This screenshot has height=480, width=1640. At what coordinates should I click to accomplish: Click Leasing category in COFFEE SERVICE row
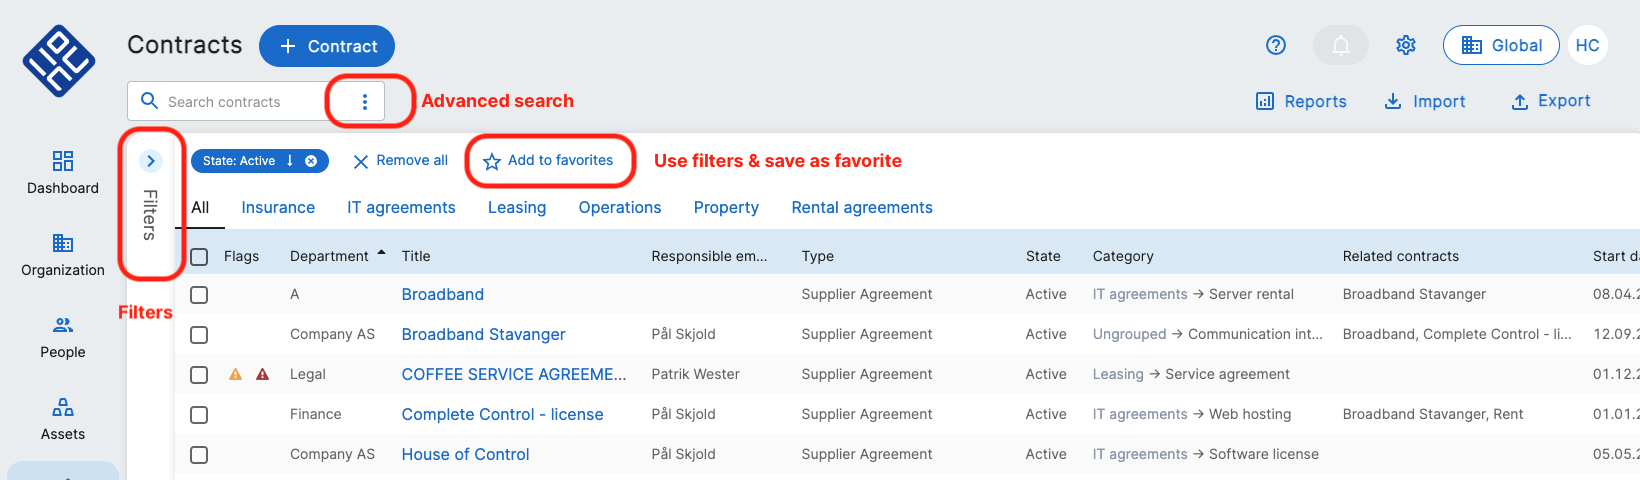point(1118,374)
